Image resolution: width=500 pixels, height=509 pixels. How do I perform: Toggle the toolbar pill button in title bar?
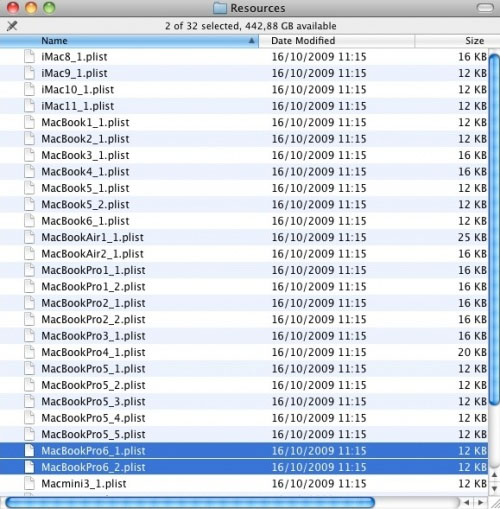(485, 8)
